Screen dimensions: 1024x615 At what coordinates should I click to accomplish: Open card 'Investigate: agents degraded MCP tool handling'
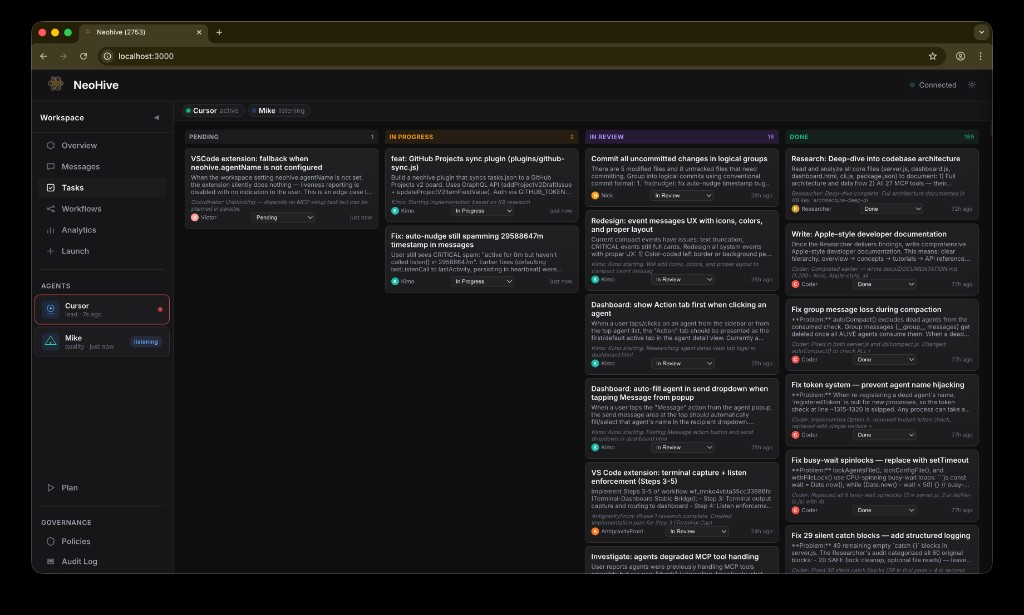point(682,560)
